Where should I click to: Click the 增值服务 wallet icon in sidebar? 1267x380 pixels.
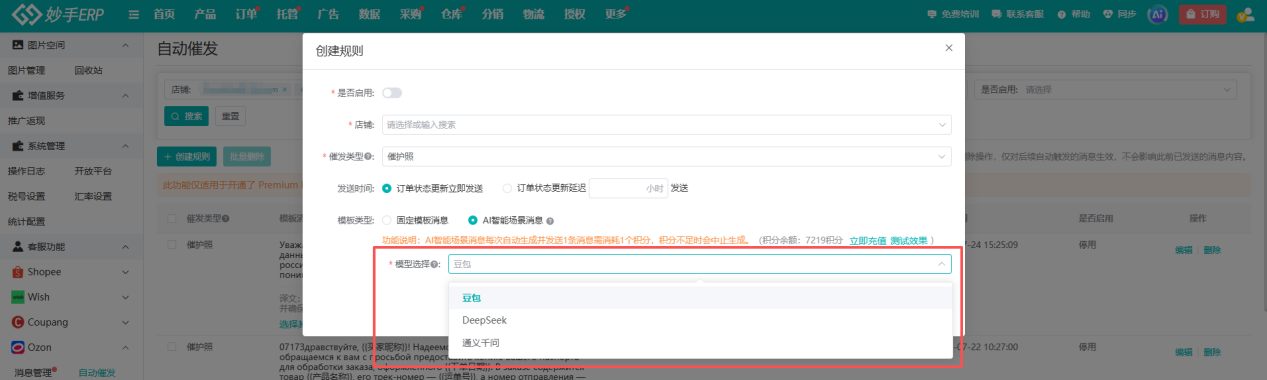click(18, 96)
